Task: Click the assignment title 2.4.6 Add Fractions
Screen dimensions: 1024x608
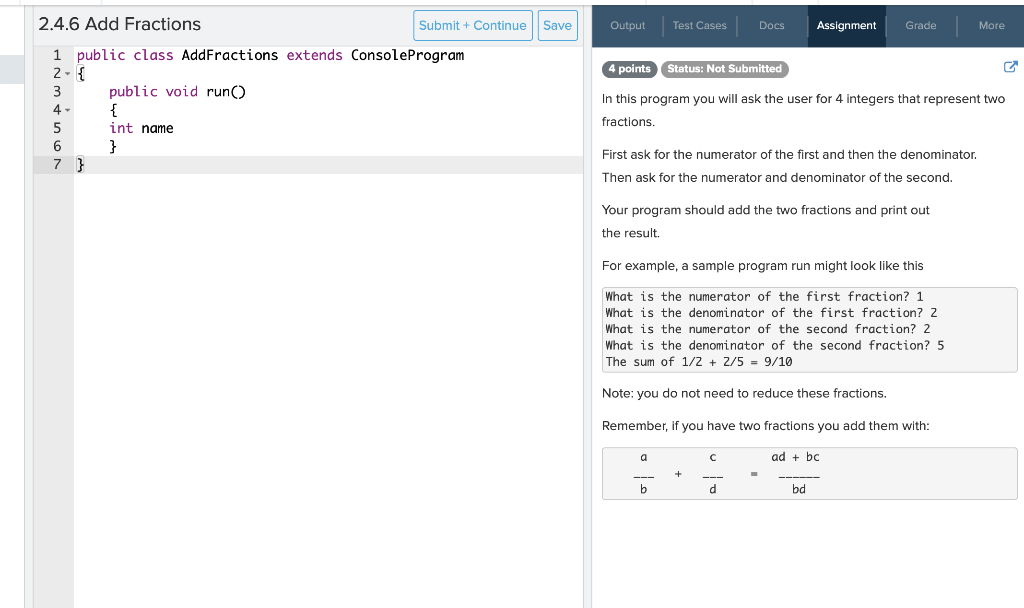Action: click(x=117, y=24)
